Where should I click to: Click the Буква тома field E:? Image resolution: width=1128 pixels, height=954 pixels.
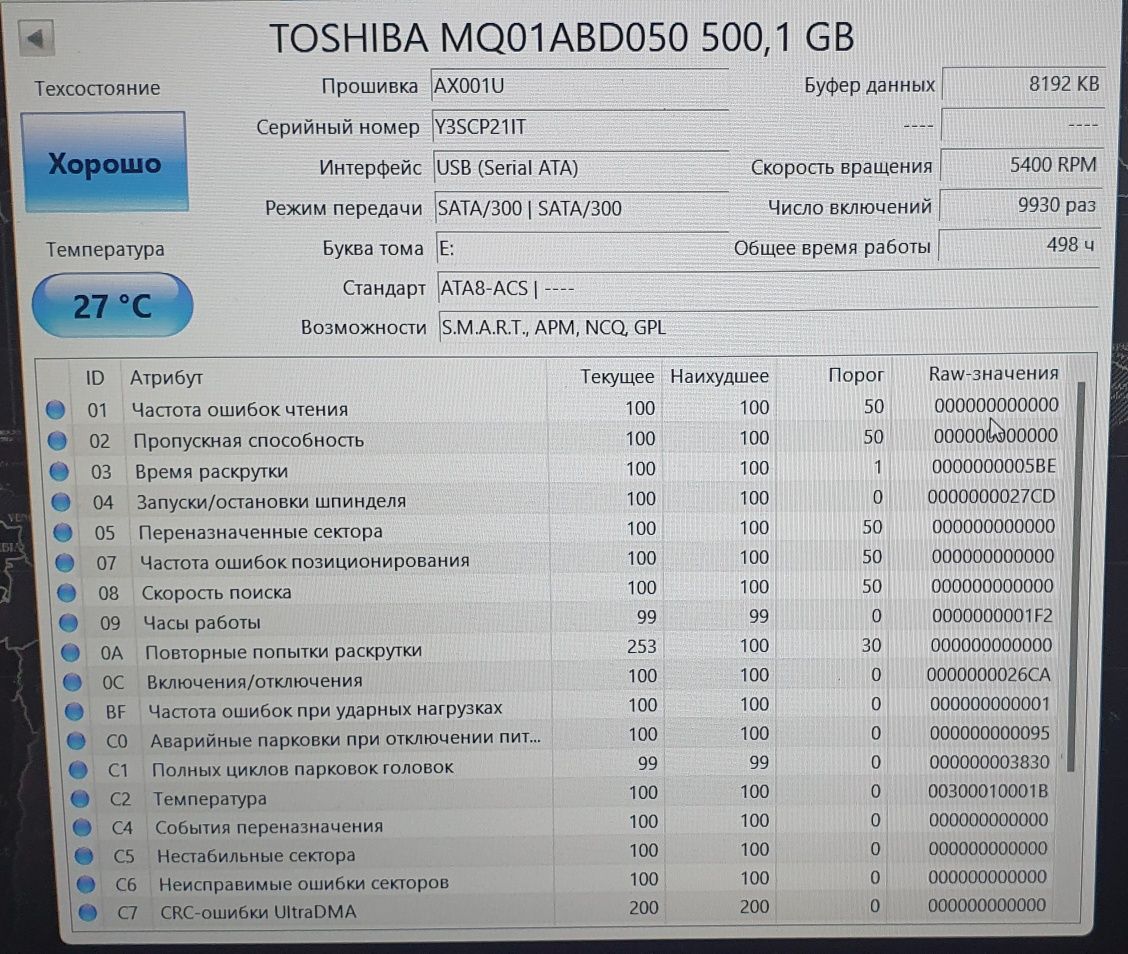coord(583,248)
